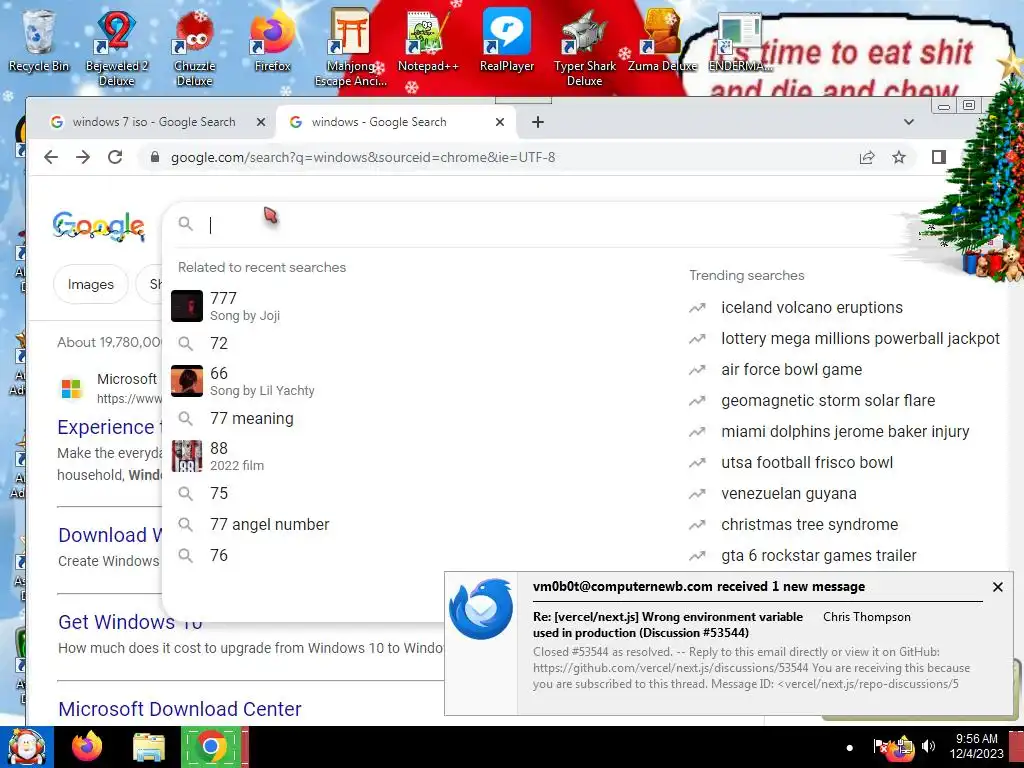Select suggestion 777 Song by Joji
This screenshot has height=768, width=1024.
point(418,306)
